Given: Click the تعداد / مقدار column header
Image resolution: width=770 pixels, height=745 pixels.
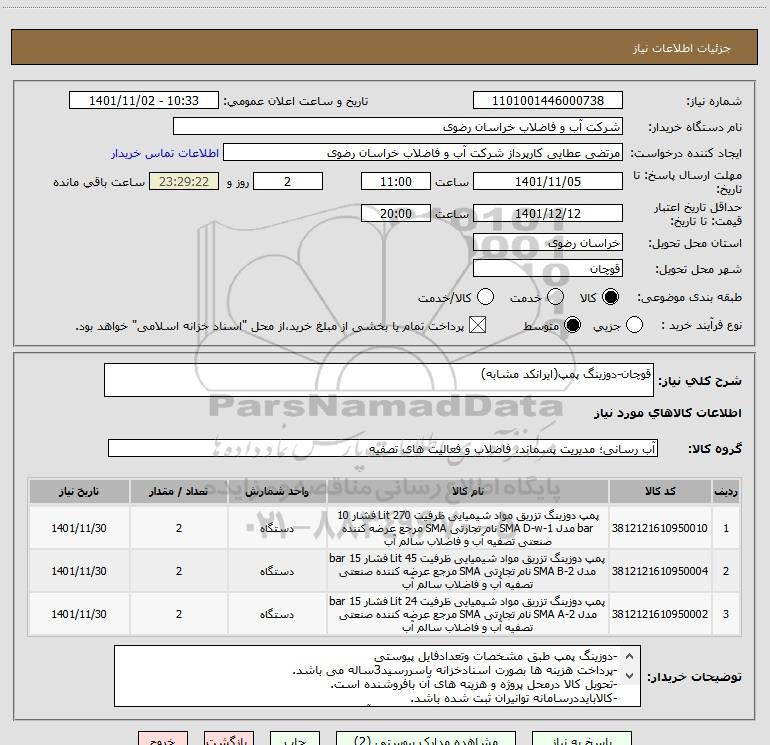Looking at the screenshot, I should tap(179, 492).
